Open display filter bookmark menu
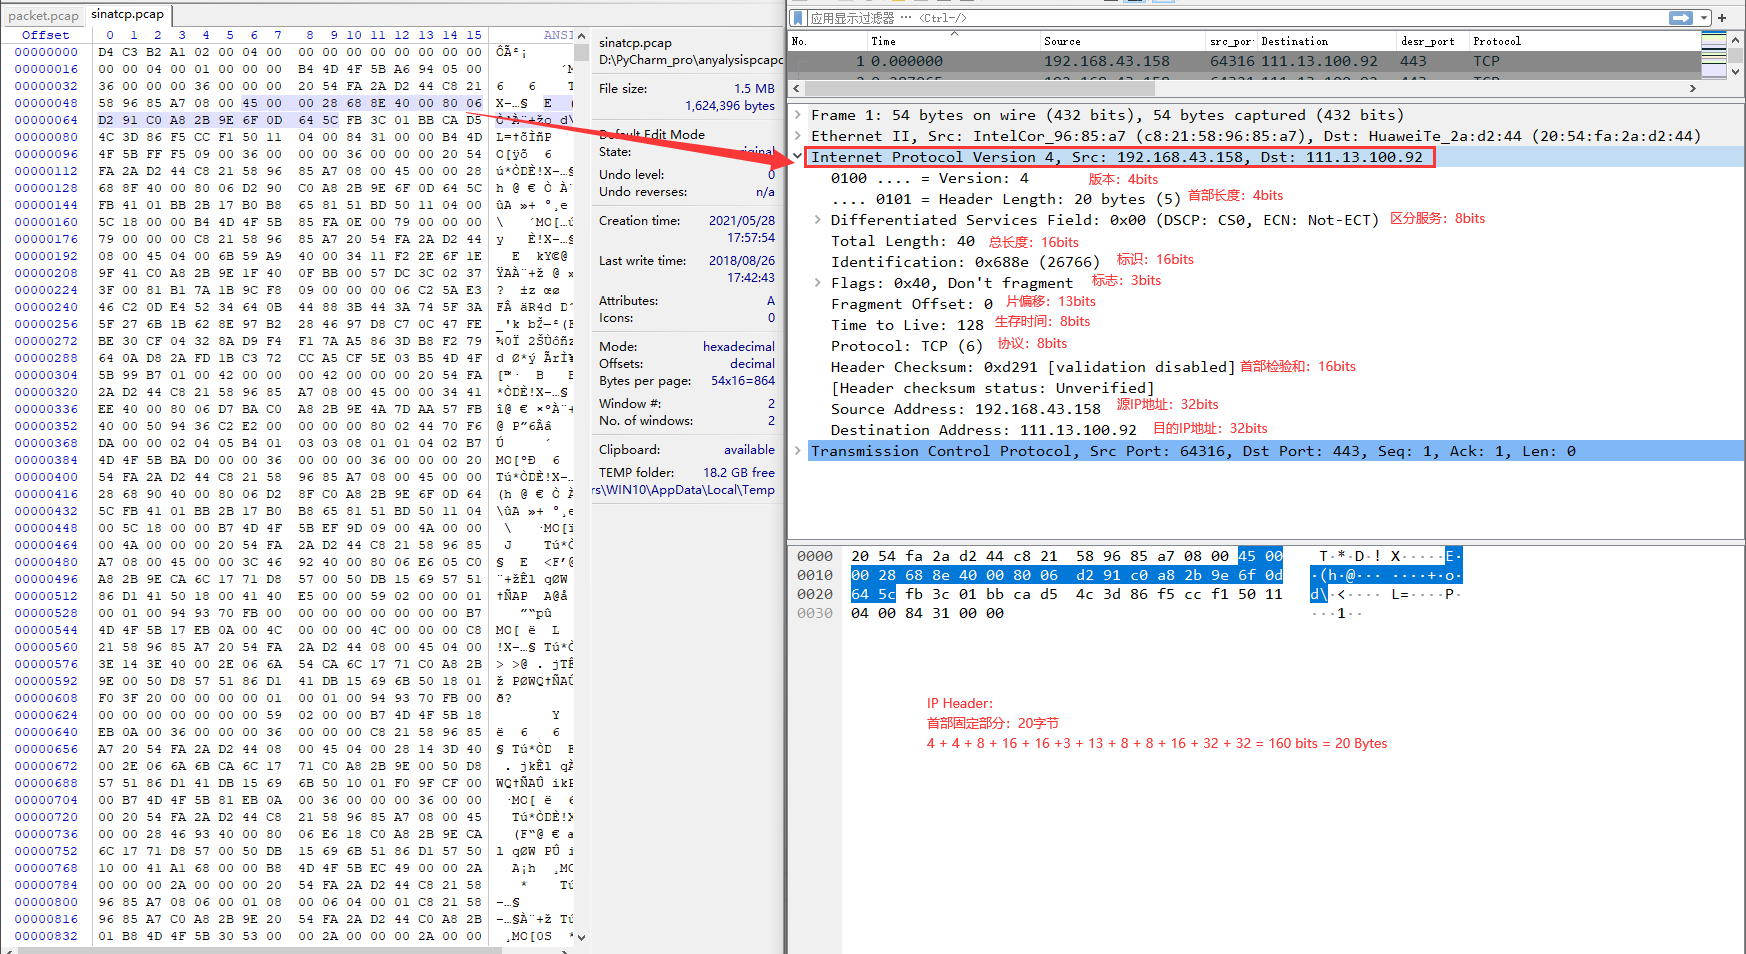Image resolution: width=1746 pixels, height=954 pixels. tap(798, 18)
